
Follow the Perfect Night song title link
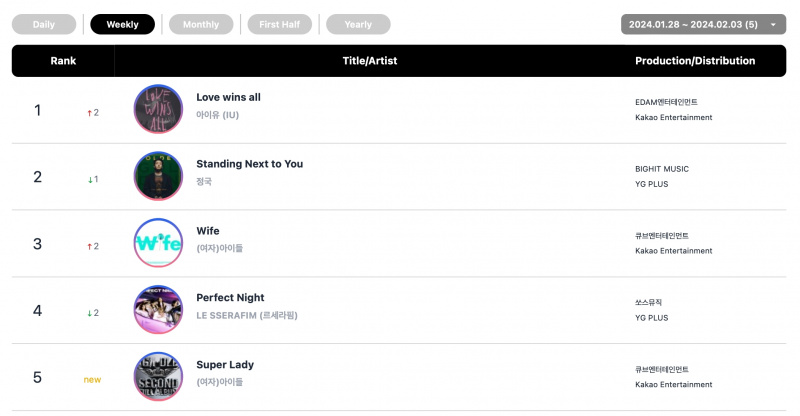[230, 298]
